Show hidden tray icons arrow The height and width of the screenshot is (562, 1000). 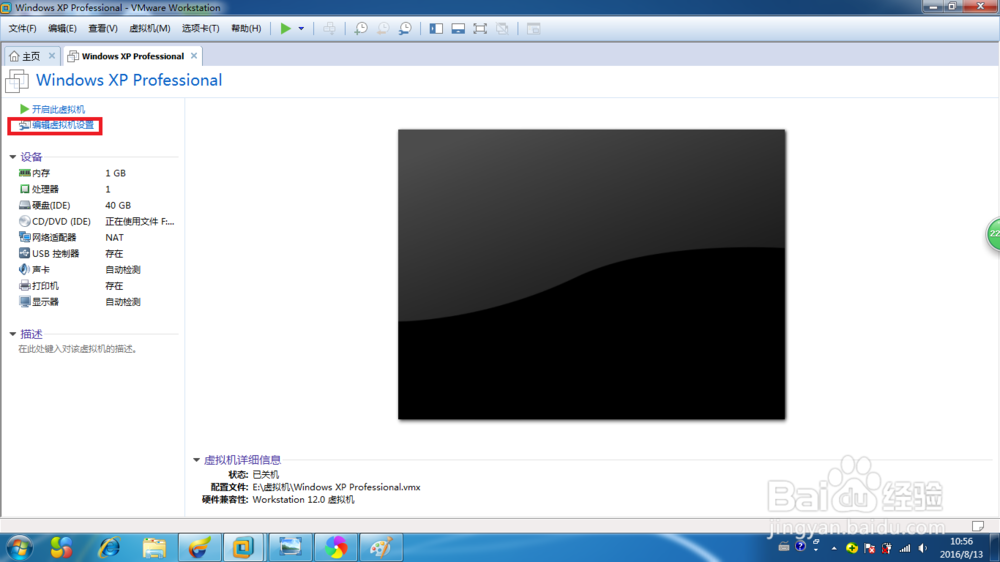pos(834,548)
